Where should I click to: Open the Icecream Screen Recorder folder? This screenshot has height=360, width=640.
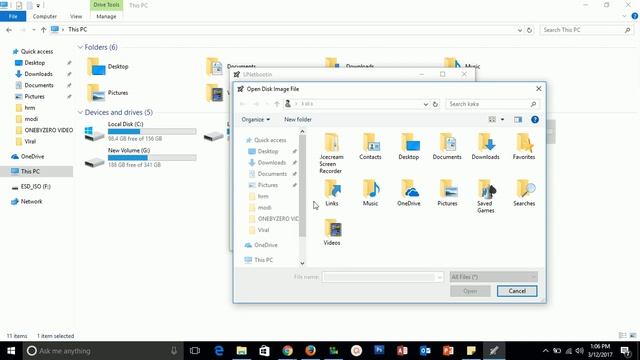(x=331, y=153)
